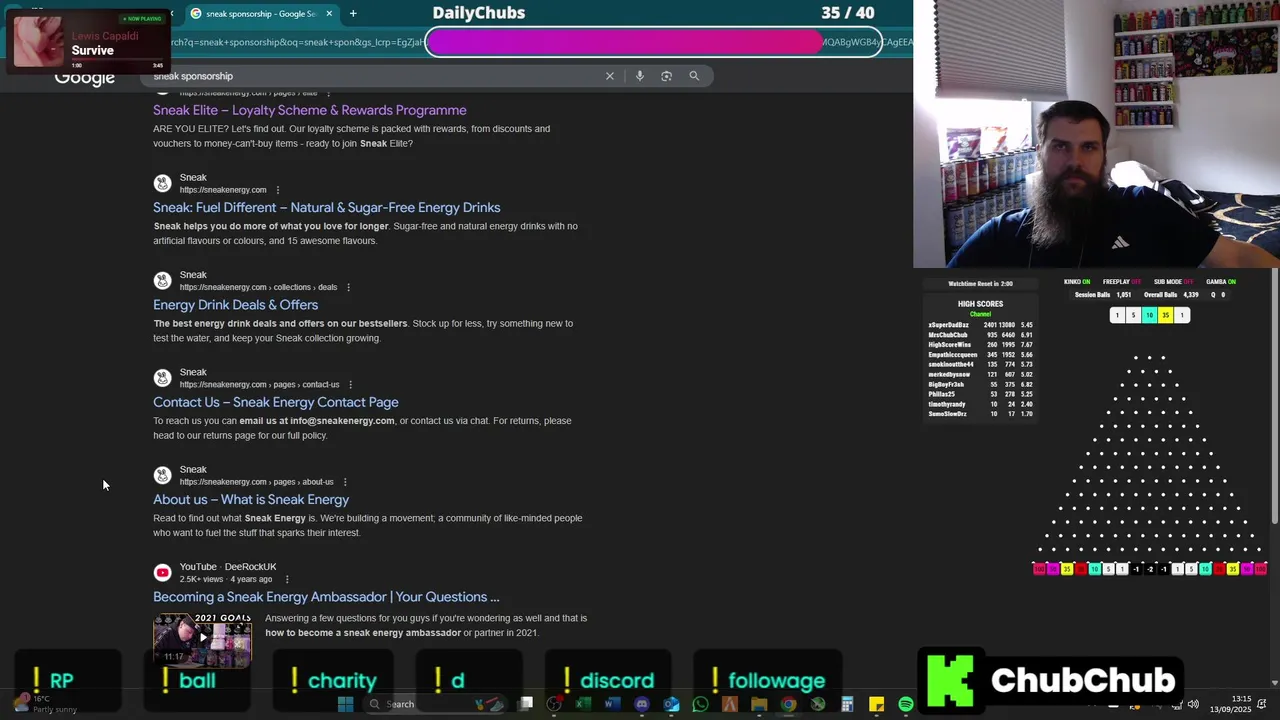The image size is (1280, 720).
Task: Toggle the SUB MODE OFF indicator
Action: (x=1174, y=282)
